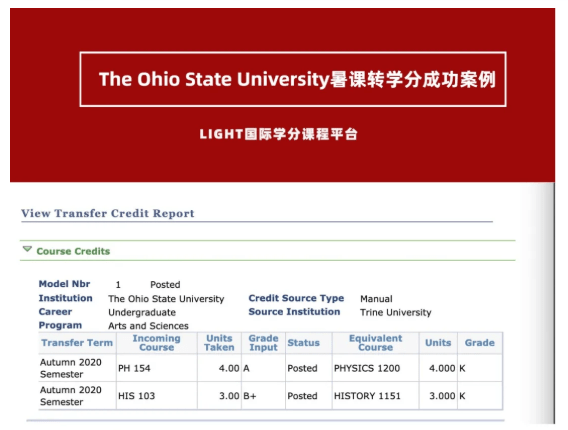Click the Career field label
Screen dimensions: 568x430
55,312
